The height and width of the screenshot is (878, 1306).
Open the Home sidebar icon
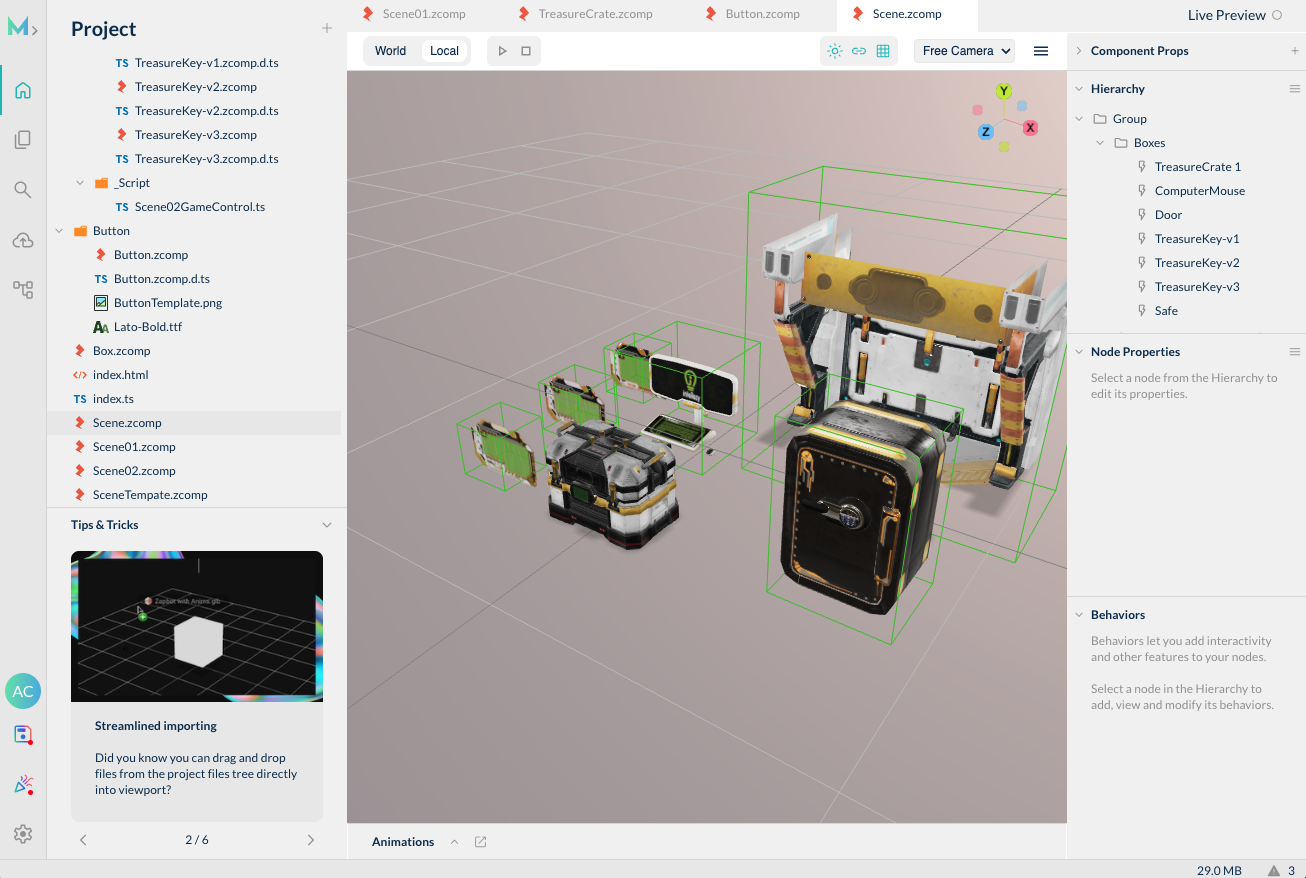(23, 91)
